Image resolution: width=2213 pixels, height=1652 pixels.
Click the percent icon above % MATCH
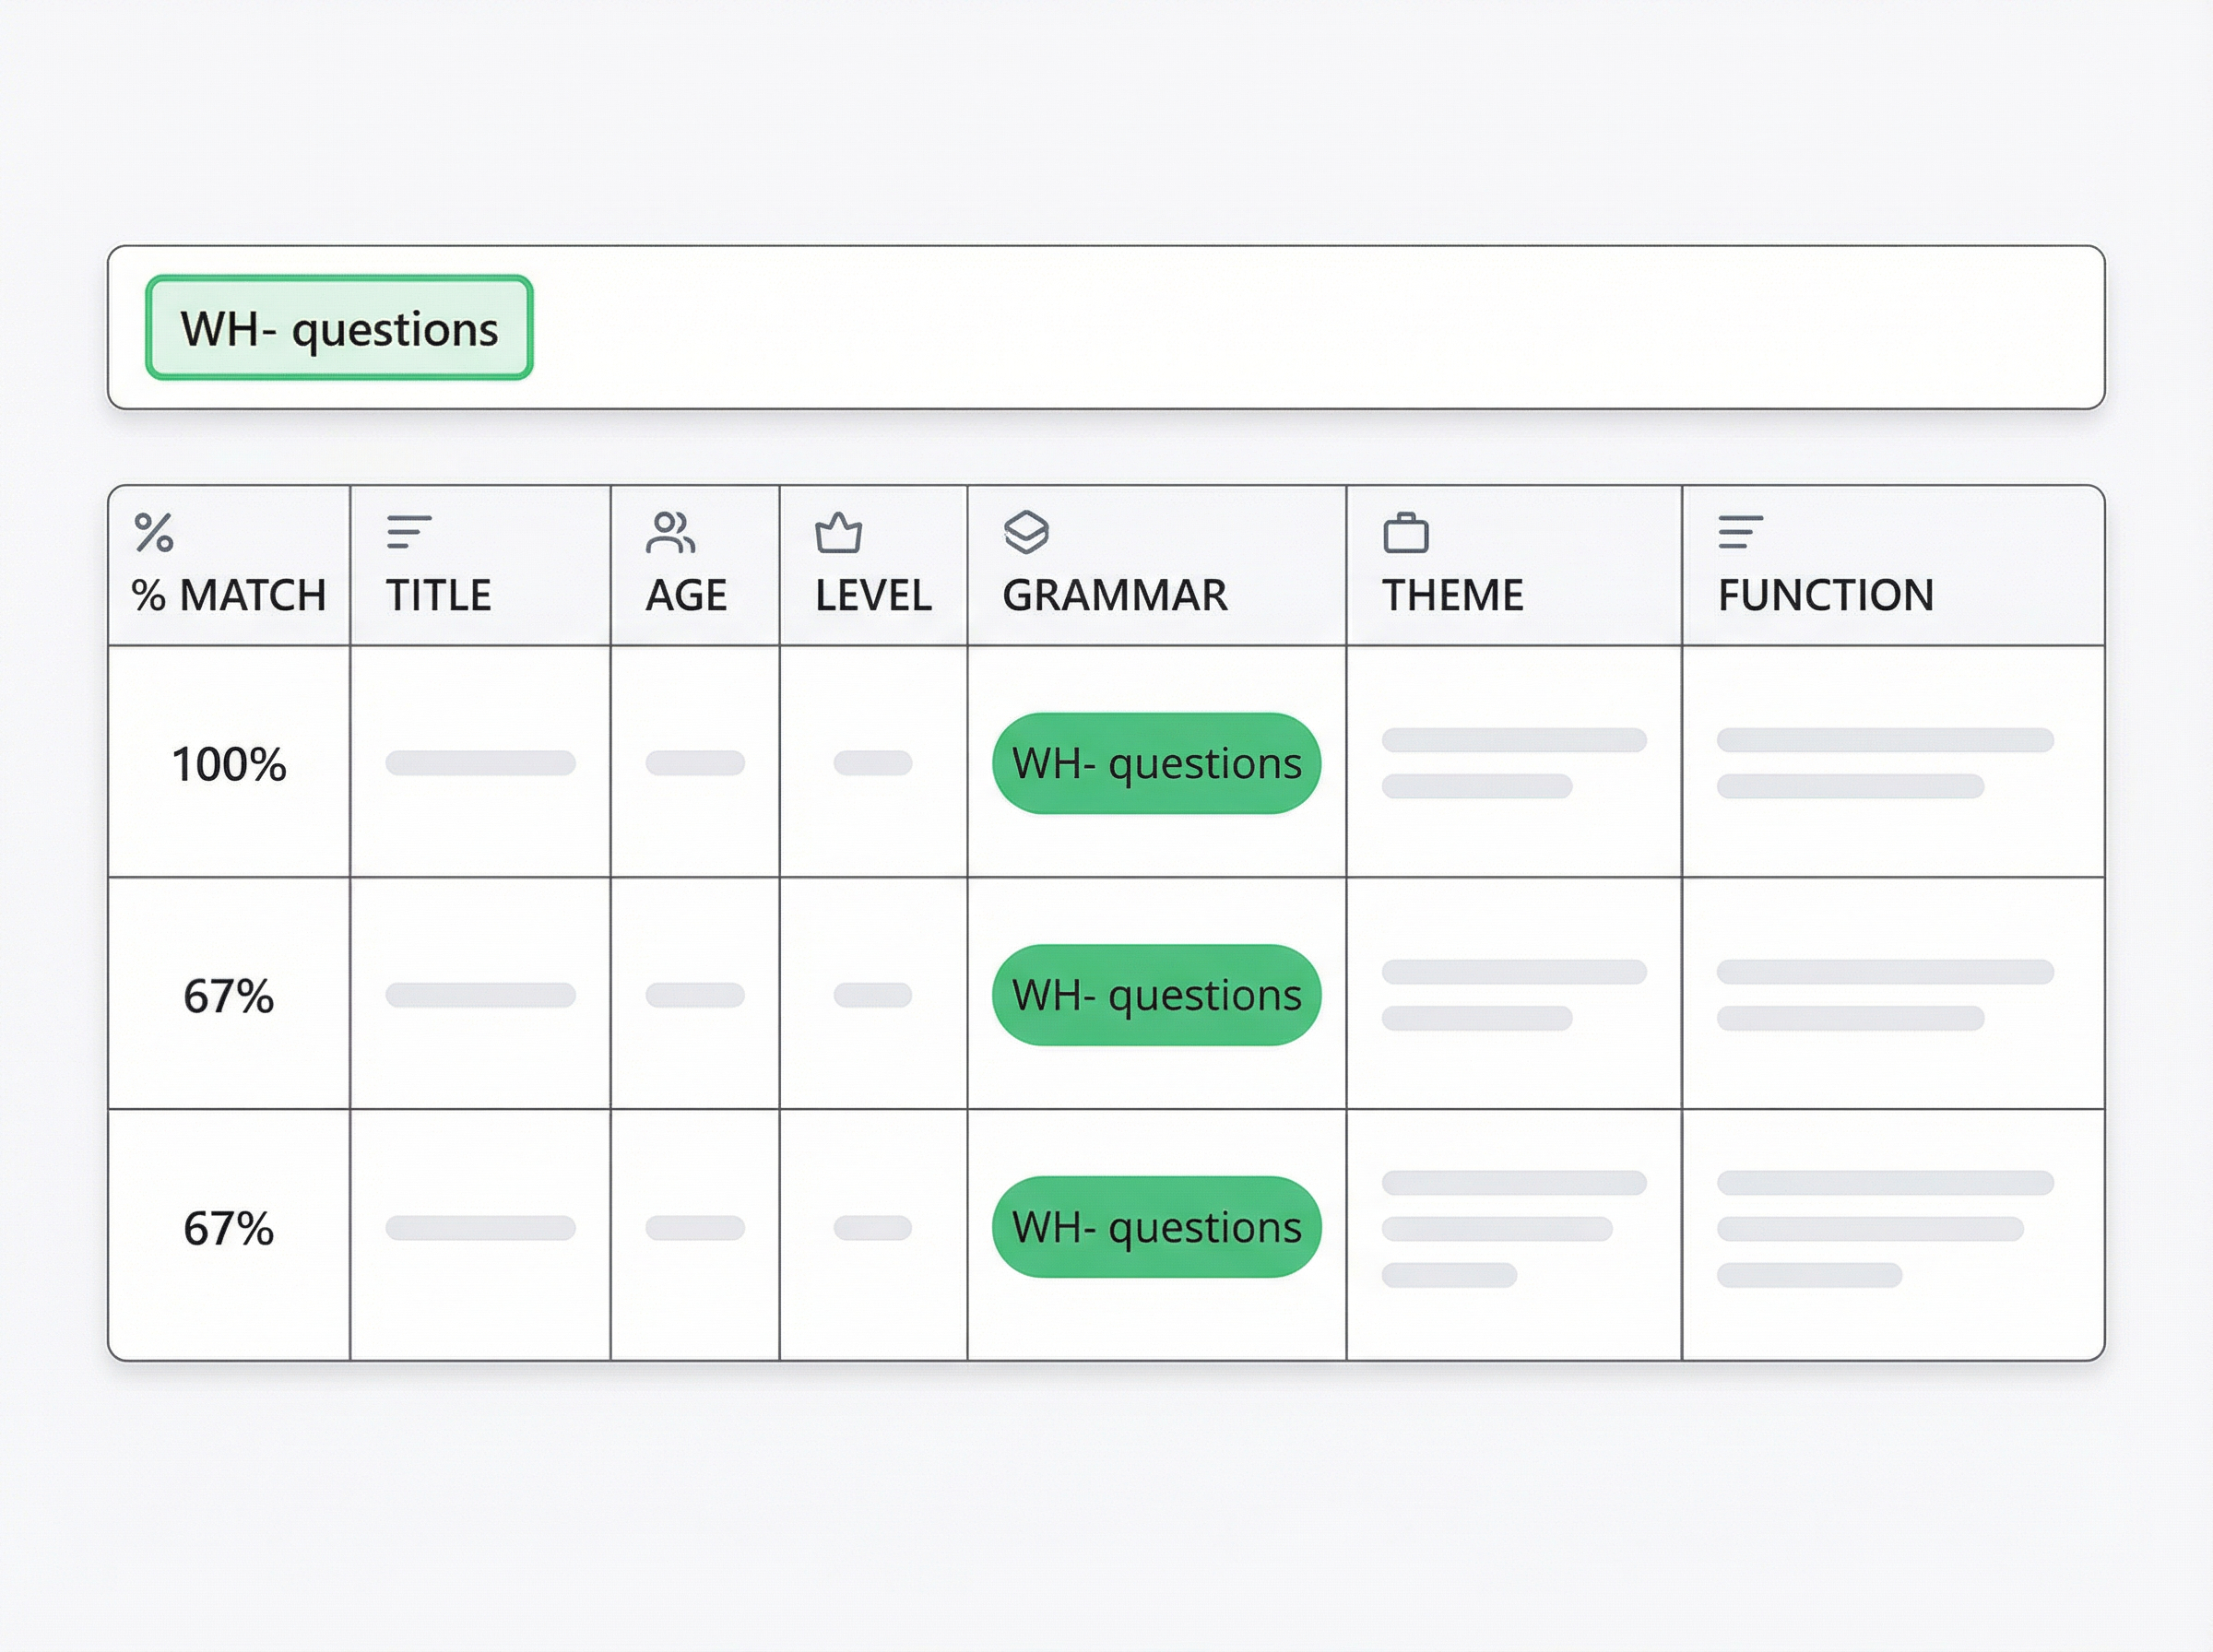[x=154, y=532]
